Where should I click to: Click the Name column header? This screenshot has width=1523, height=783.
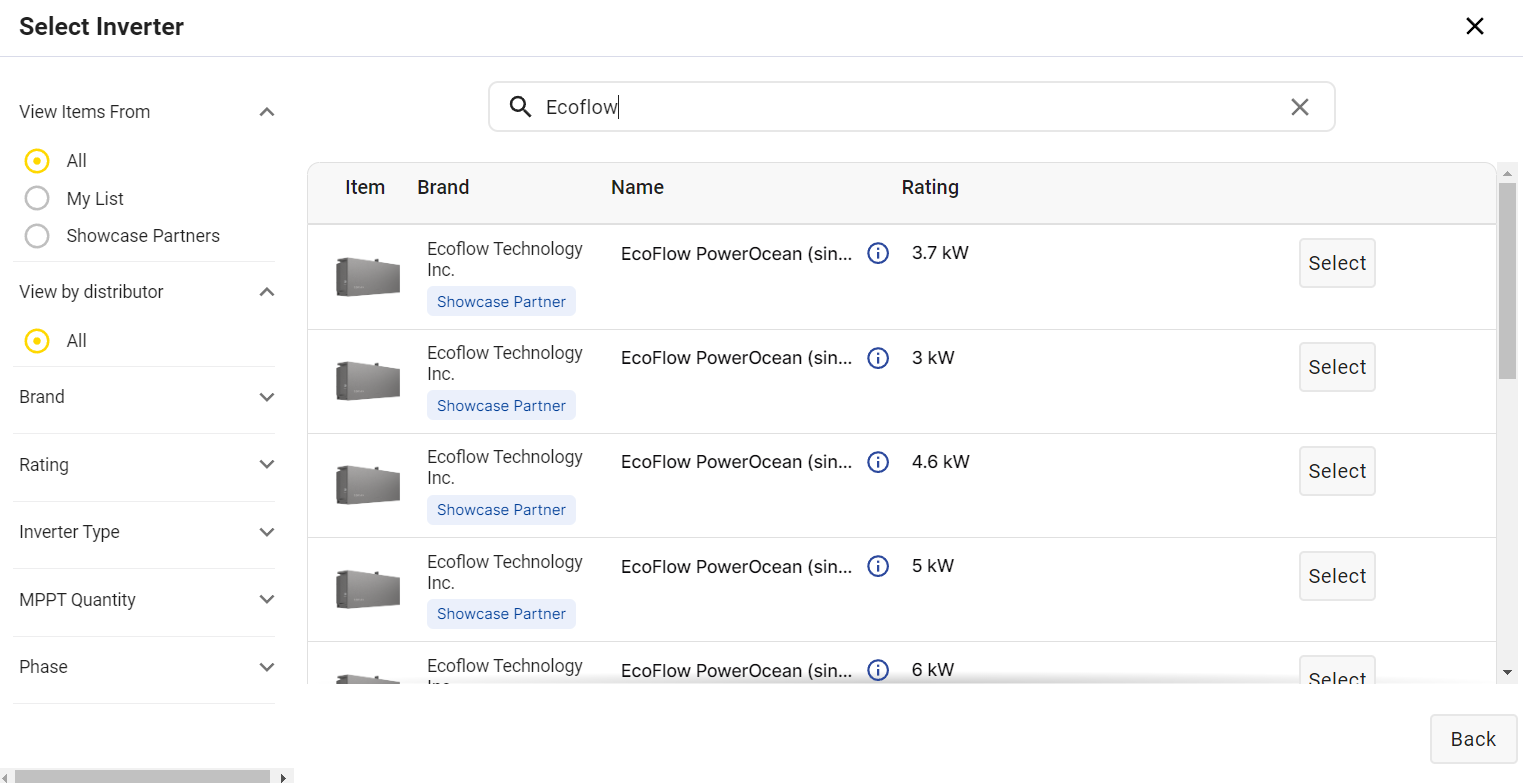point(637,187)
